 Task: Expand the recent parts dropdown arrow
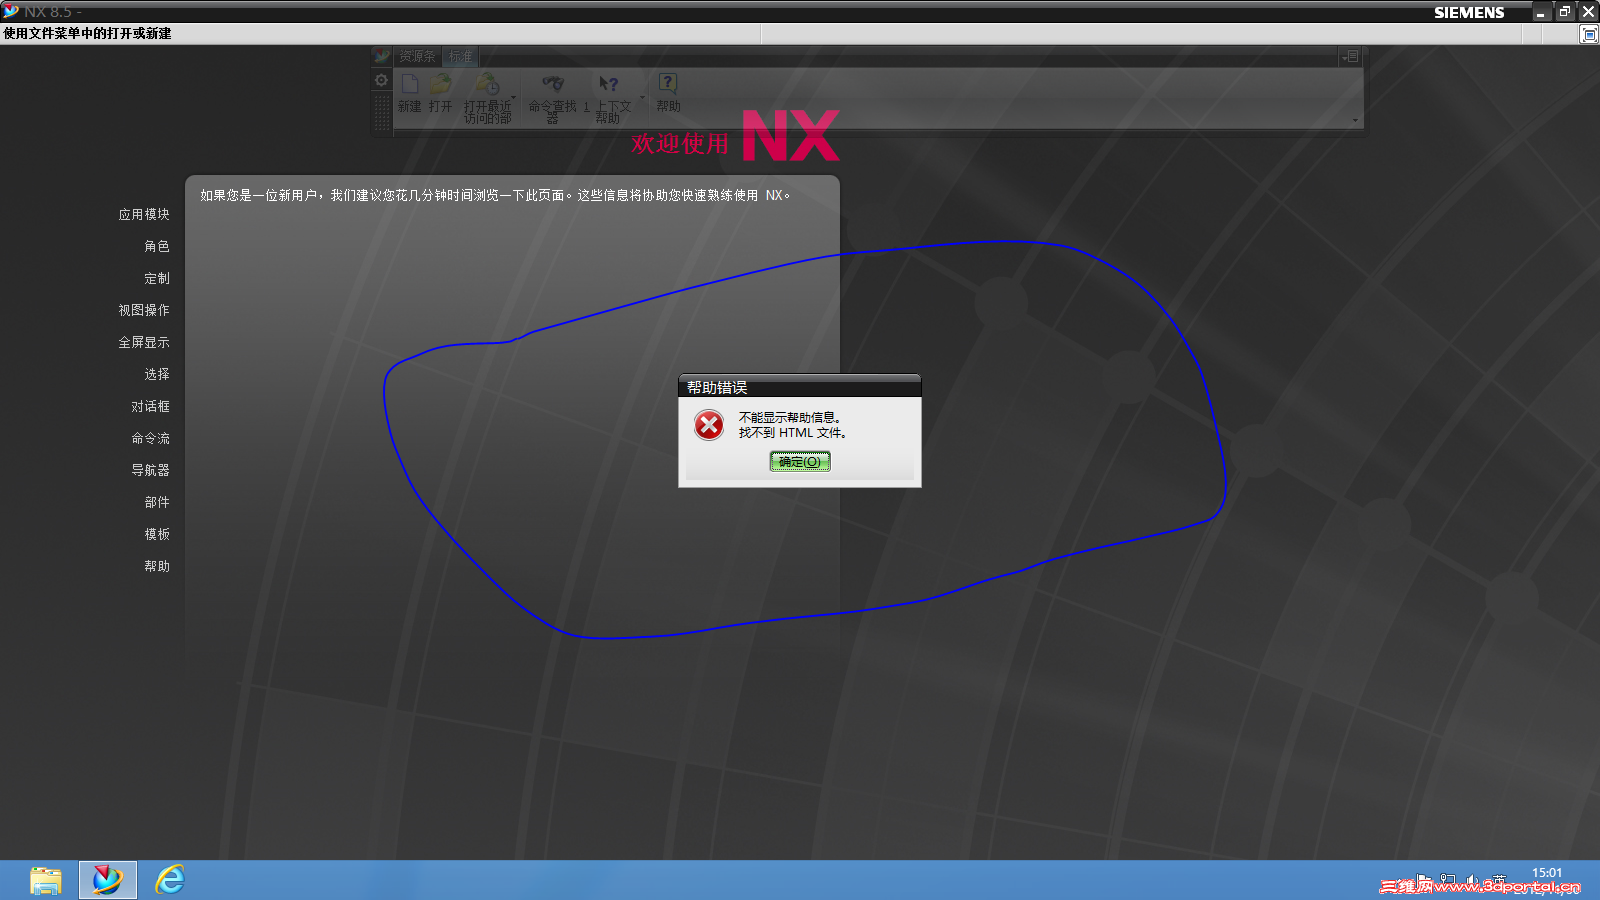coord(514,97)
